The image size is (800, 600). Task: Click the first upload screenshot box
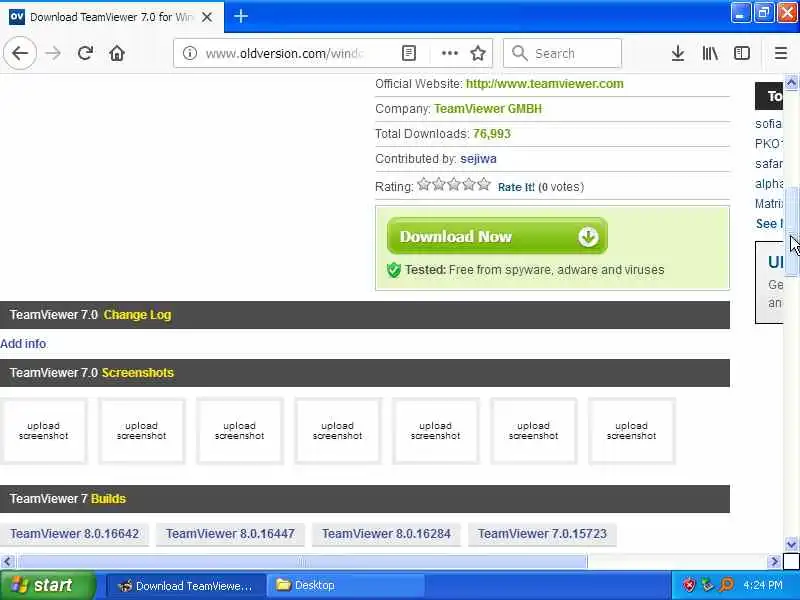(43, 431)
